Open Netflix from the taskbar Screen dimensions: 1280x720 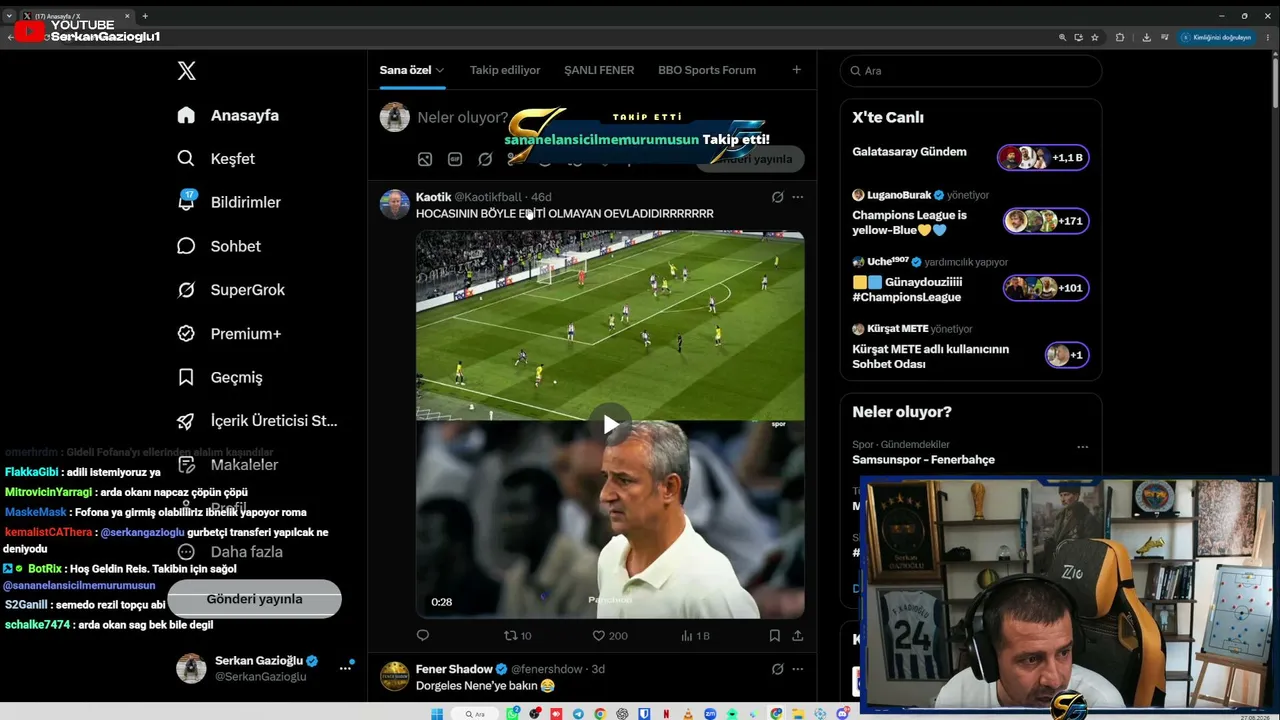point(666,713)
